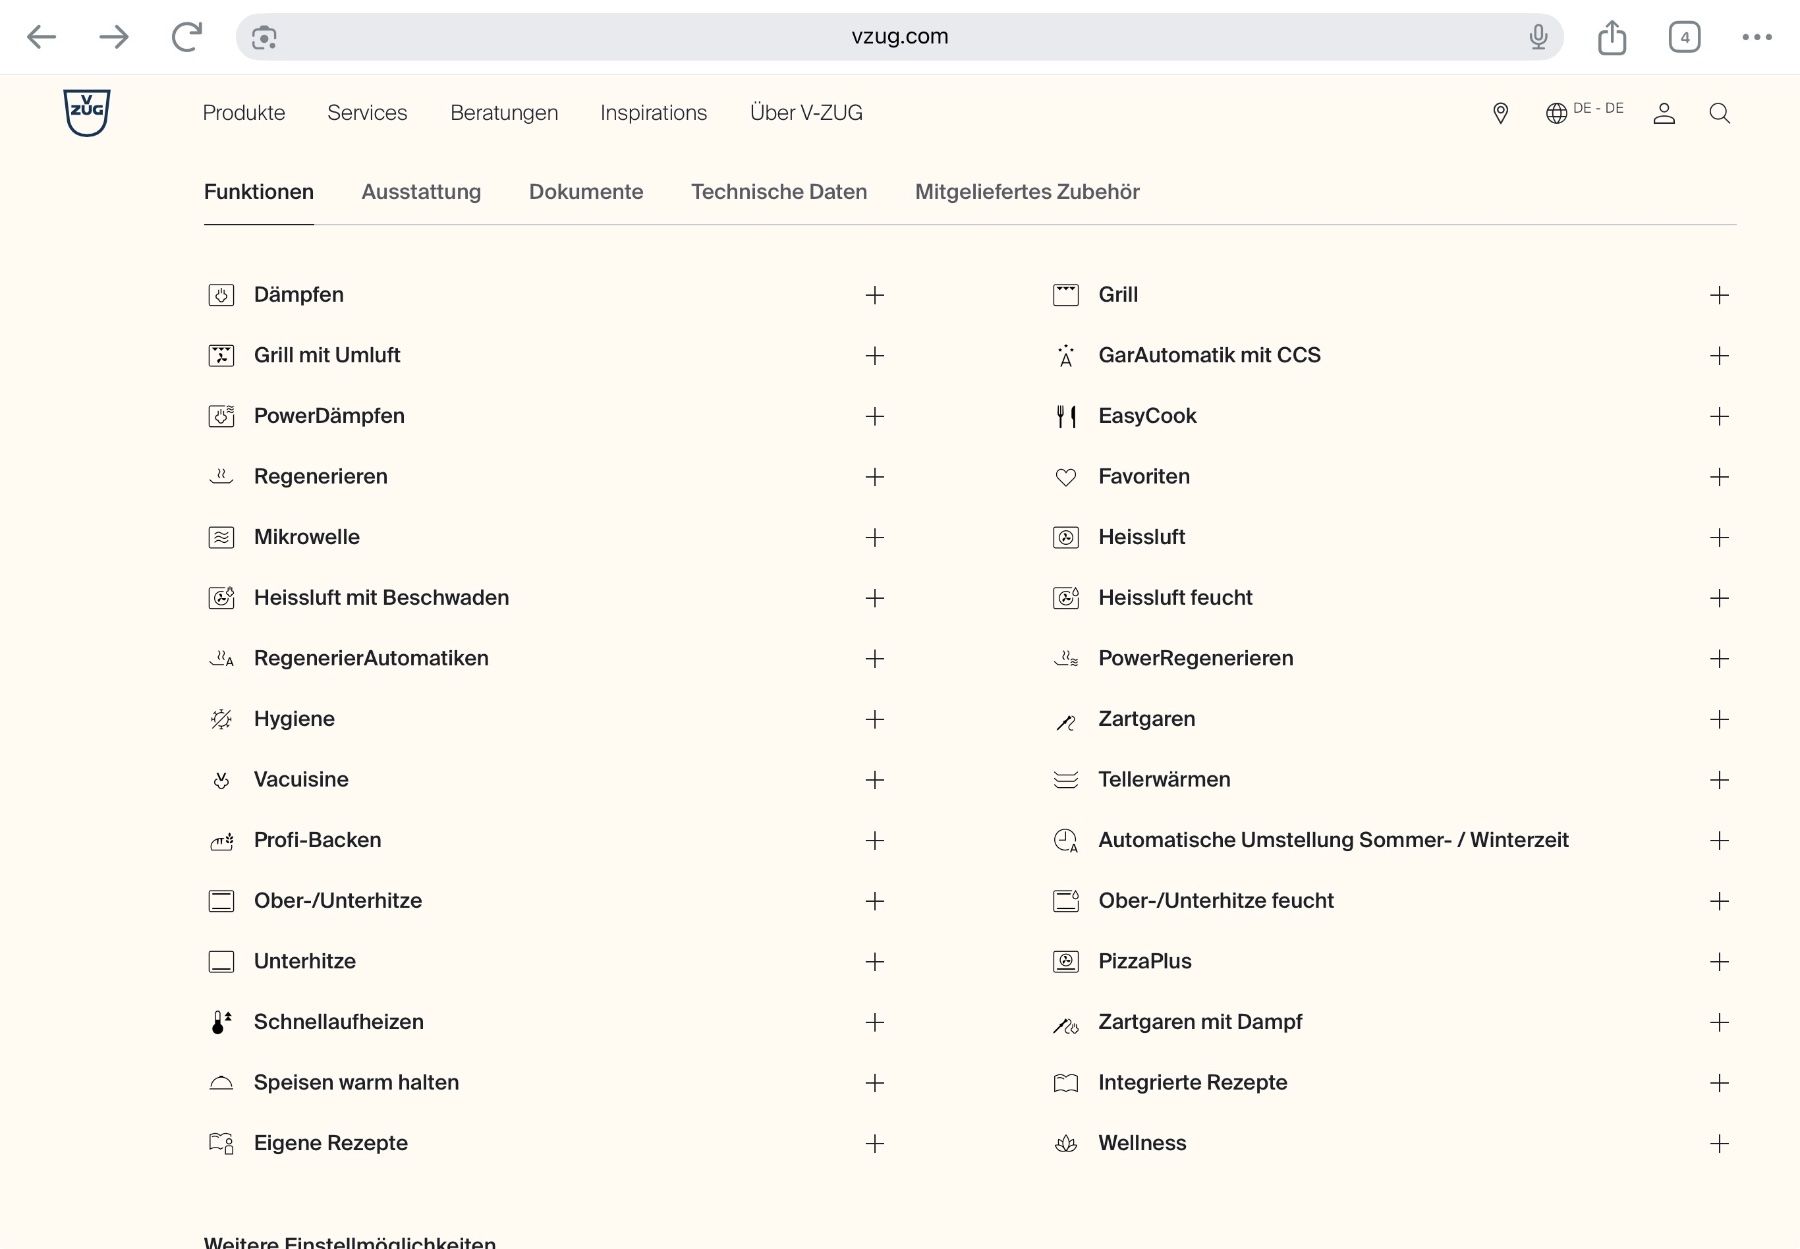The height and width of the screenshot is (1249, 1800).
Task: Open the Services menu
Action: tap(367, 113)
